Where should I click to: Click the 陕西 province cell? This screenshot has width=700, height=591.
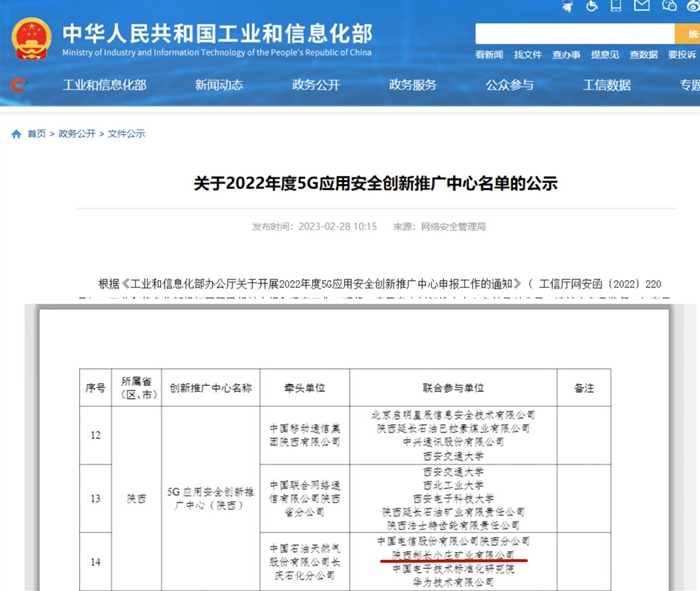137,499
